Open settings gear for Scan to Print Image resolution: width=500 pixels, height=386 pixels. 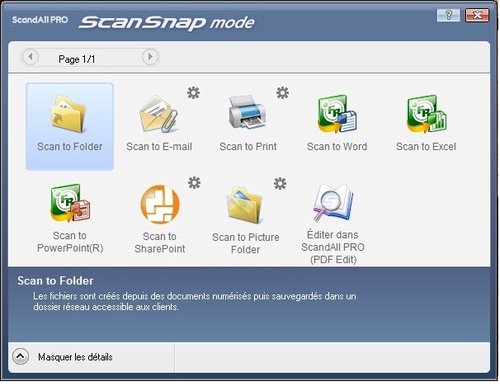pos(282,93)
